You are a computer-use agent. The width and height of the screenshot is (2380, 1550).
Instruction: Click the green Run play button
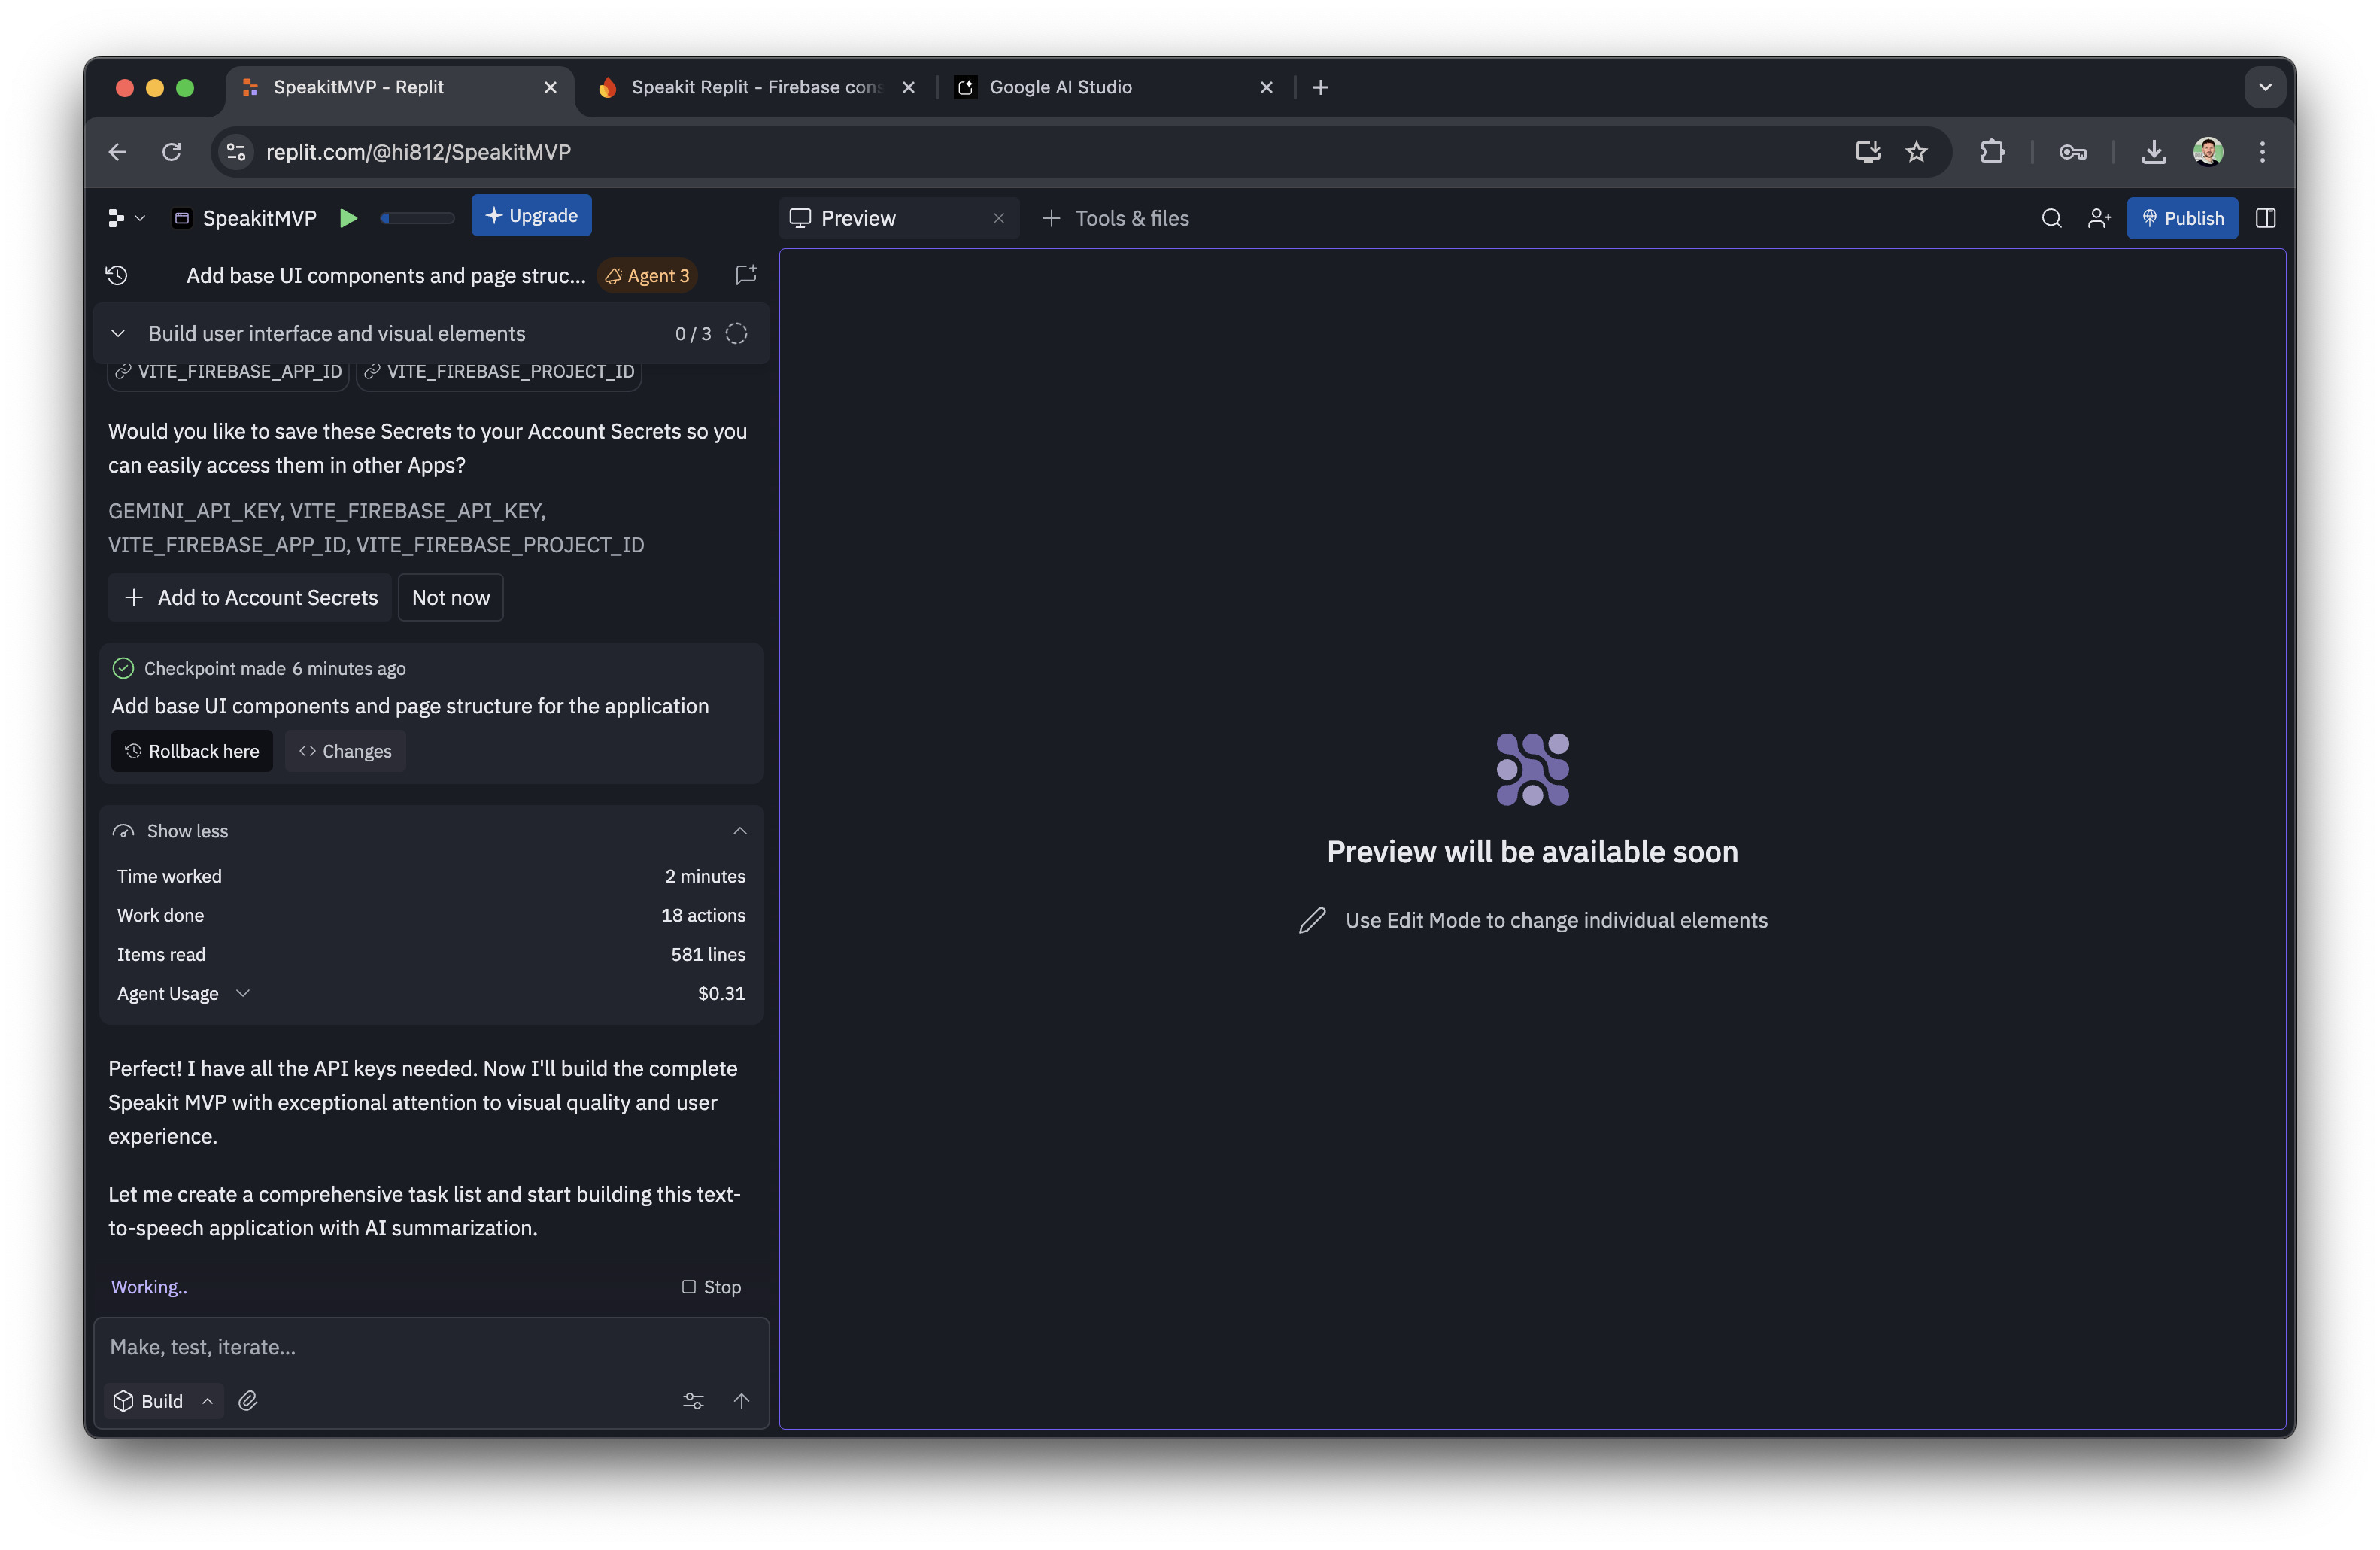(348, 218)
